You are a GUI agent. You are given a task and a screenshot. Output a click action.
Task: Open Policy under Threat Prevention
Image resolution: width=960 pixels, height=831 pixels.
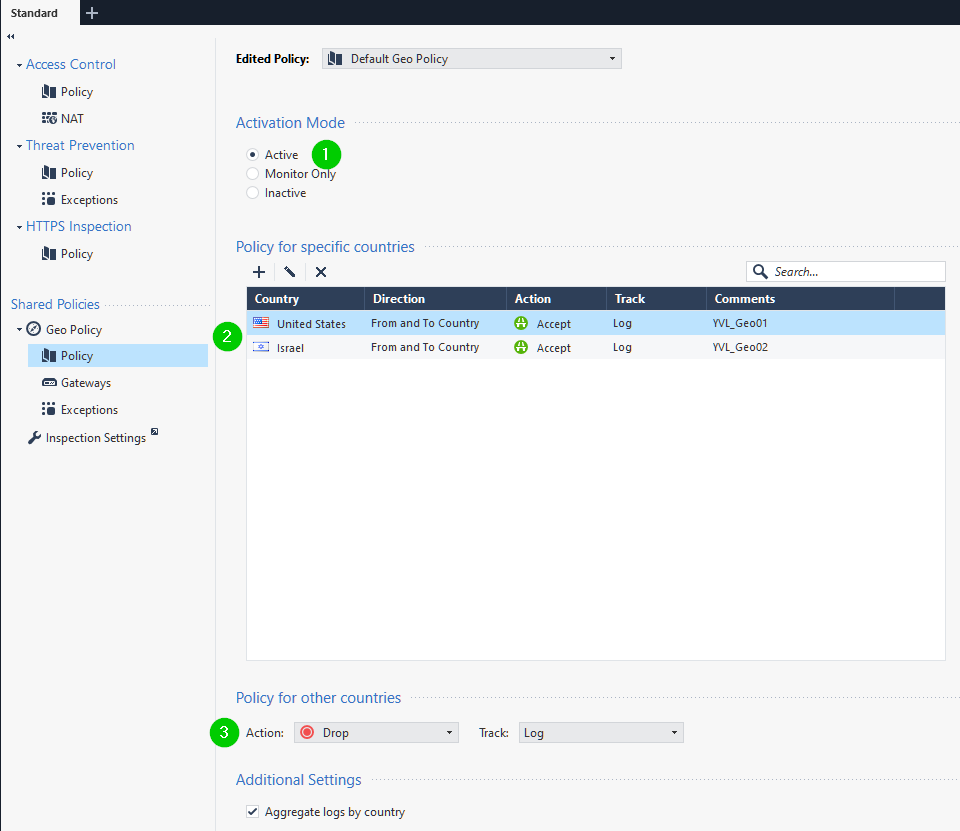[x=77, y=173]
